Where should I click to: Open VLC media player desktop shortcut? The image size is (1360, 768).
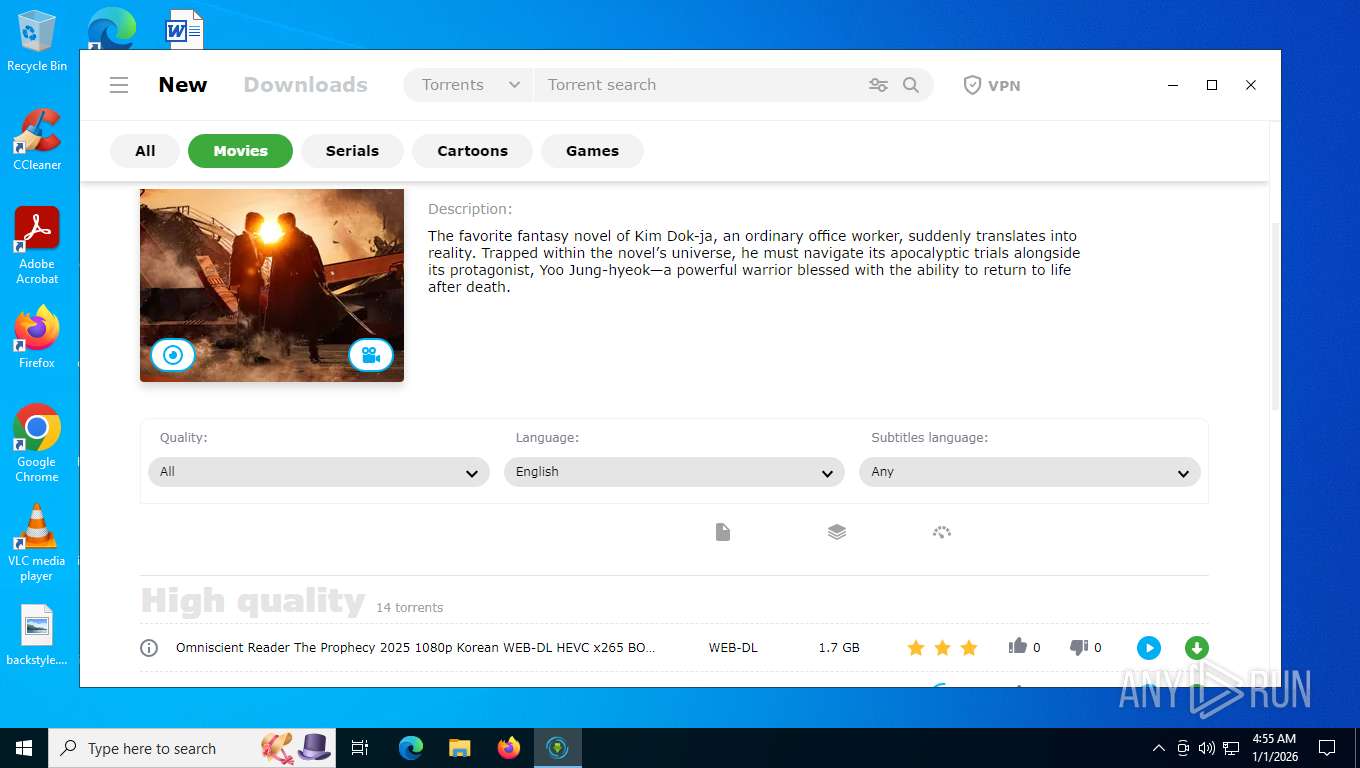coord(37,542)
